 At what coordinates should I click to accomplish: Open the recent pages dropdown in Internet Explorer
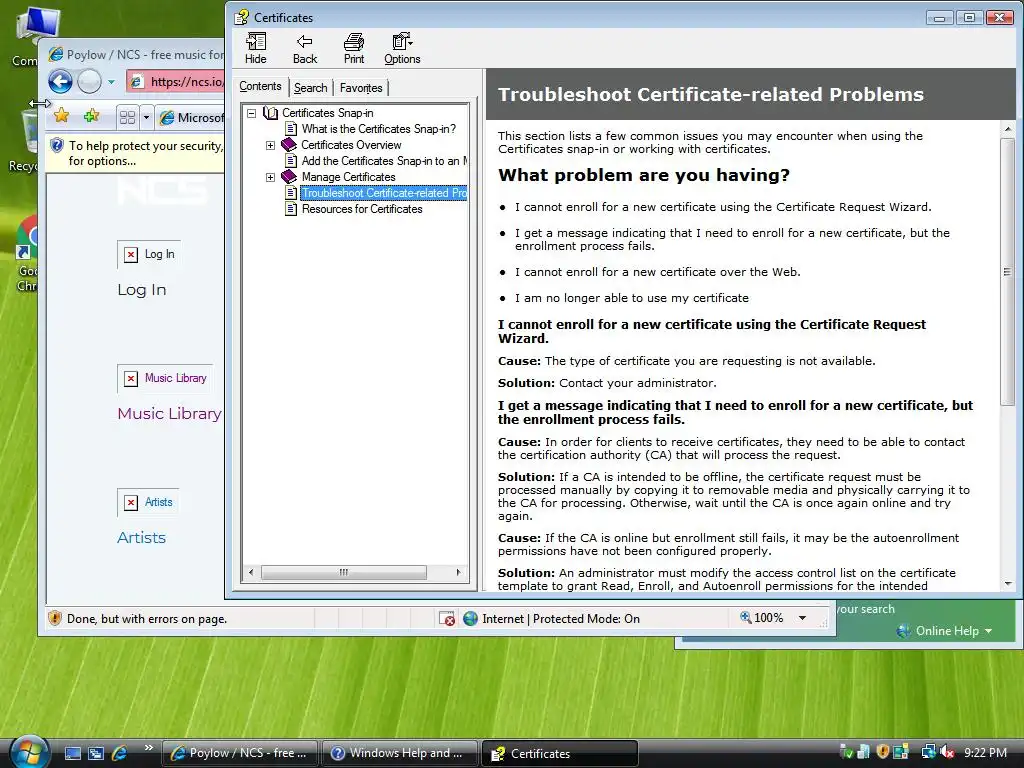pyautogui.click(x=111, y=82)
